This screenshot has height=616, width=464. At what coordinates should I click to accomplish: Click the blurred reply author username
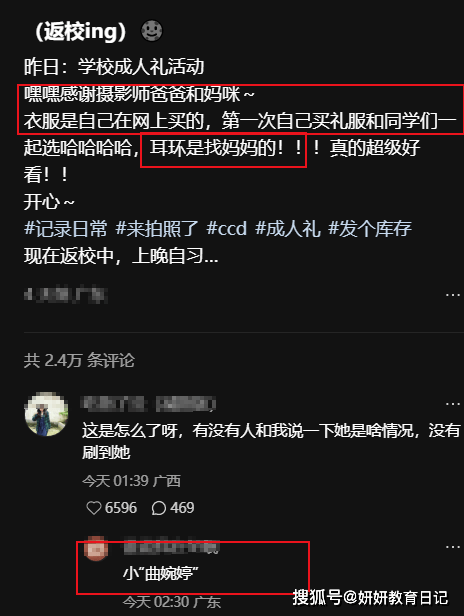(171, 546)
